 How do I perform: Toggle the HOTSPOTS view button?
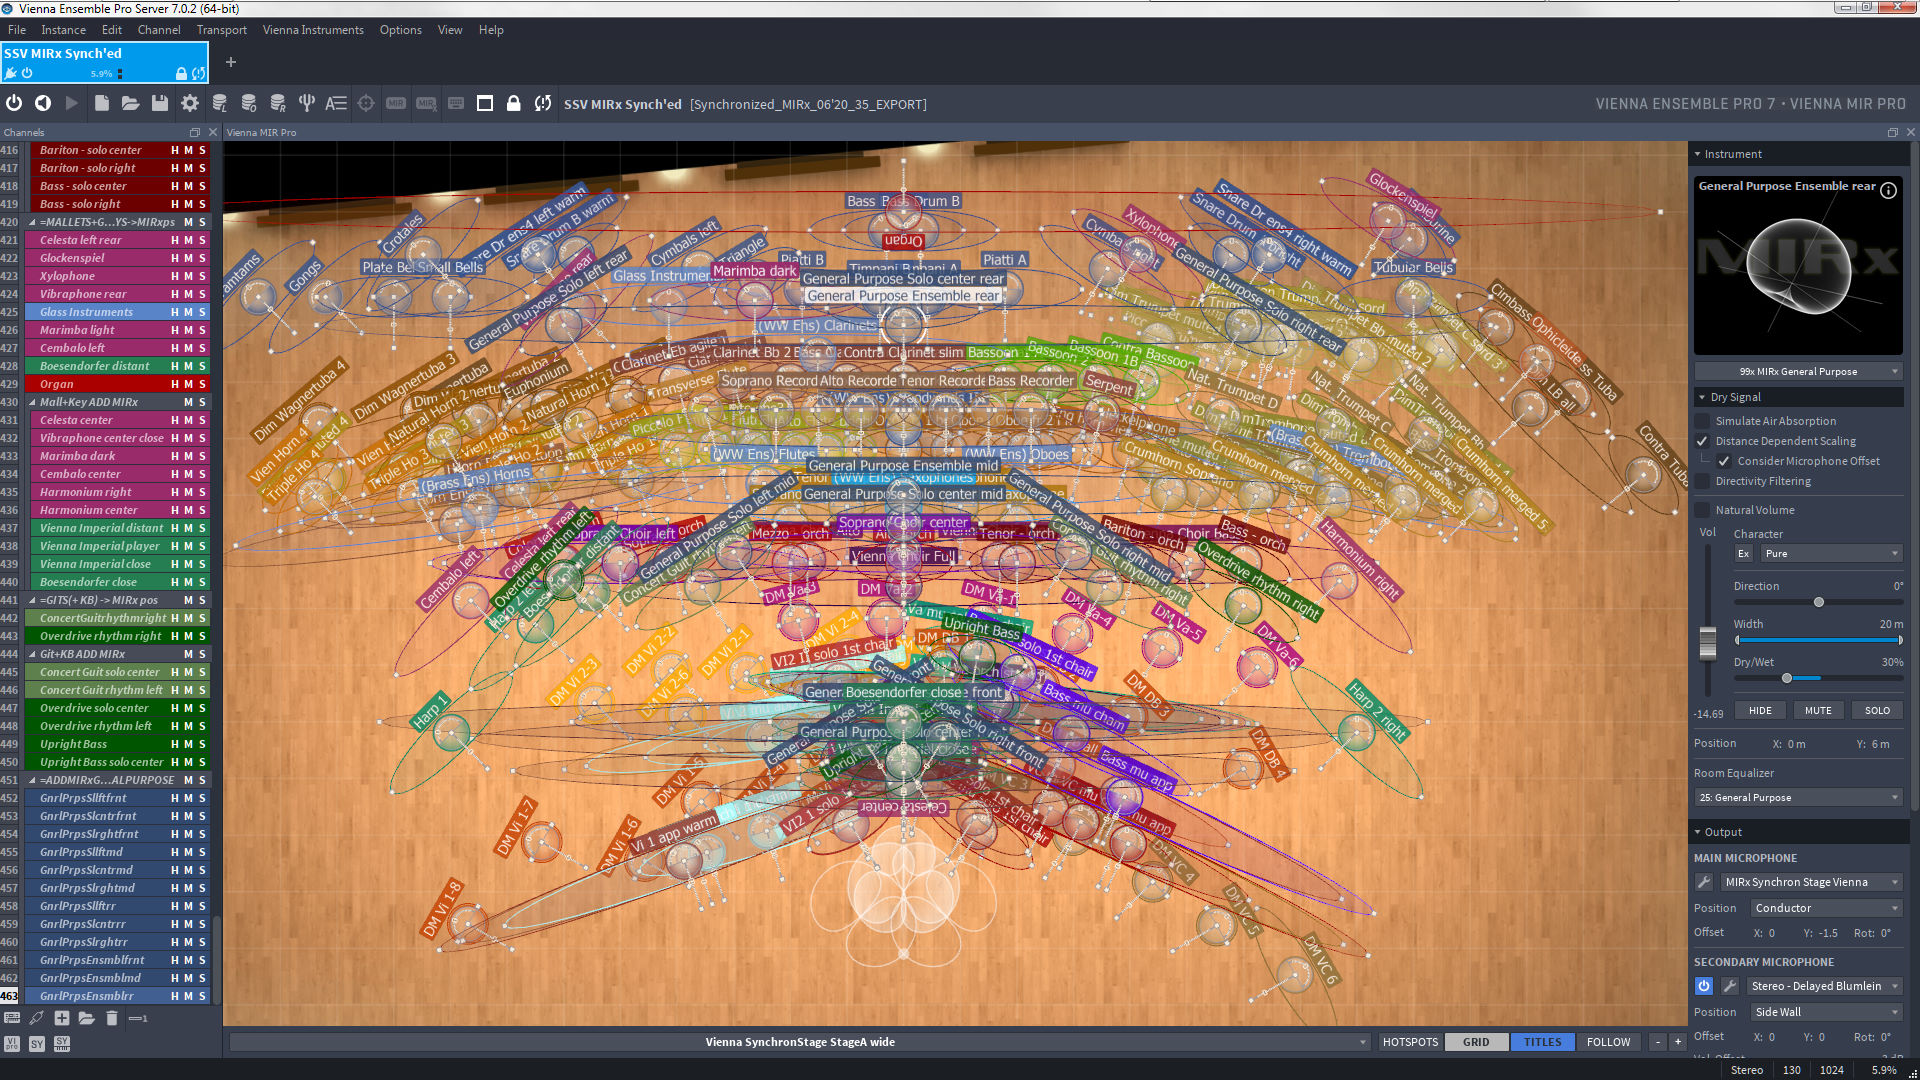pos(1410,1042)
